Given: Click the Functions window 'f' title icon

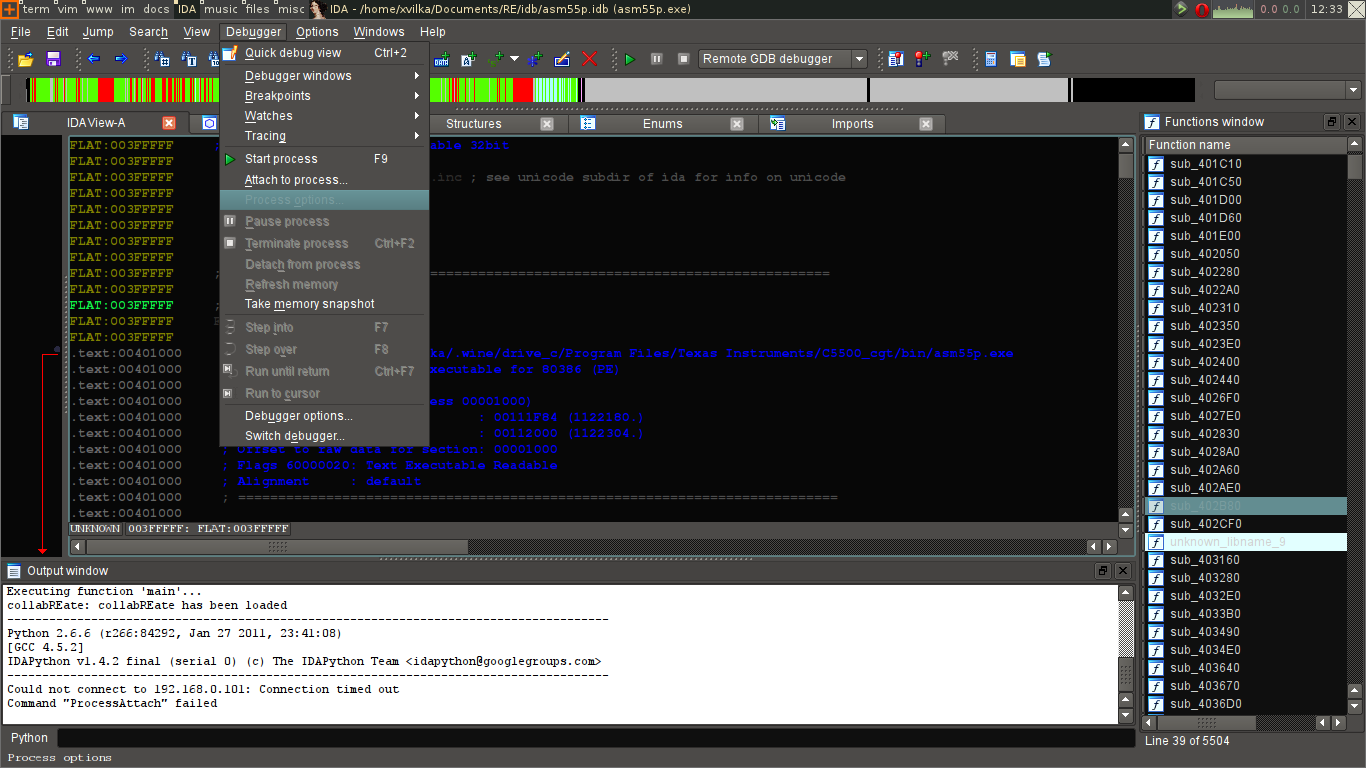Looking at the screenshot, I should tap(1151, 122).
